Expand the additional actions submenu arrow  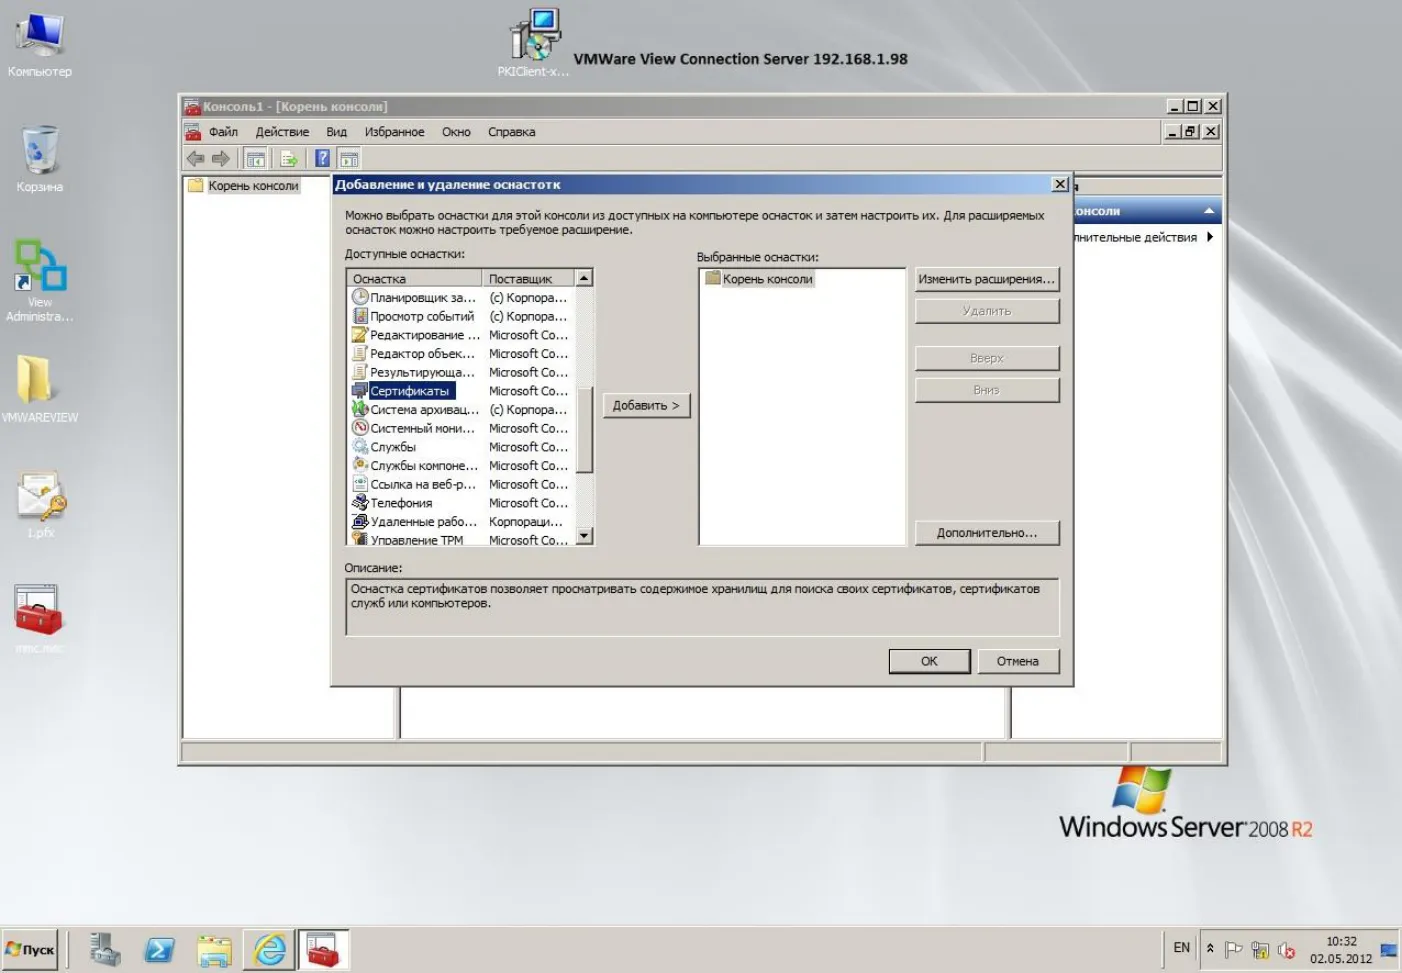[x=1210, y=237]
